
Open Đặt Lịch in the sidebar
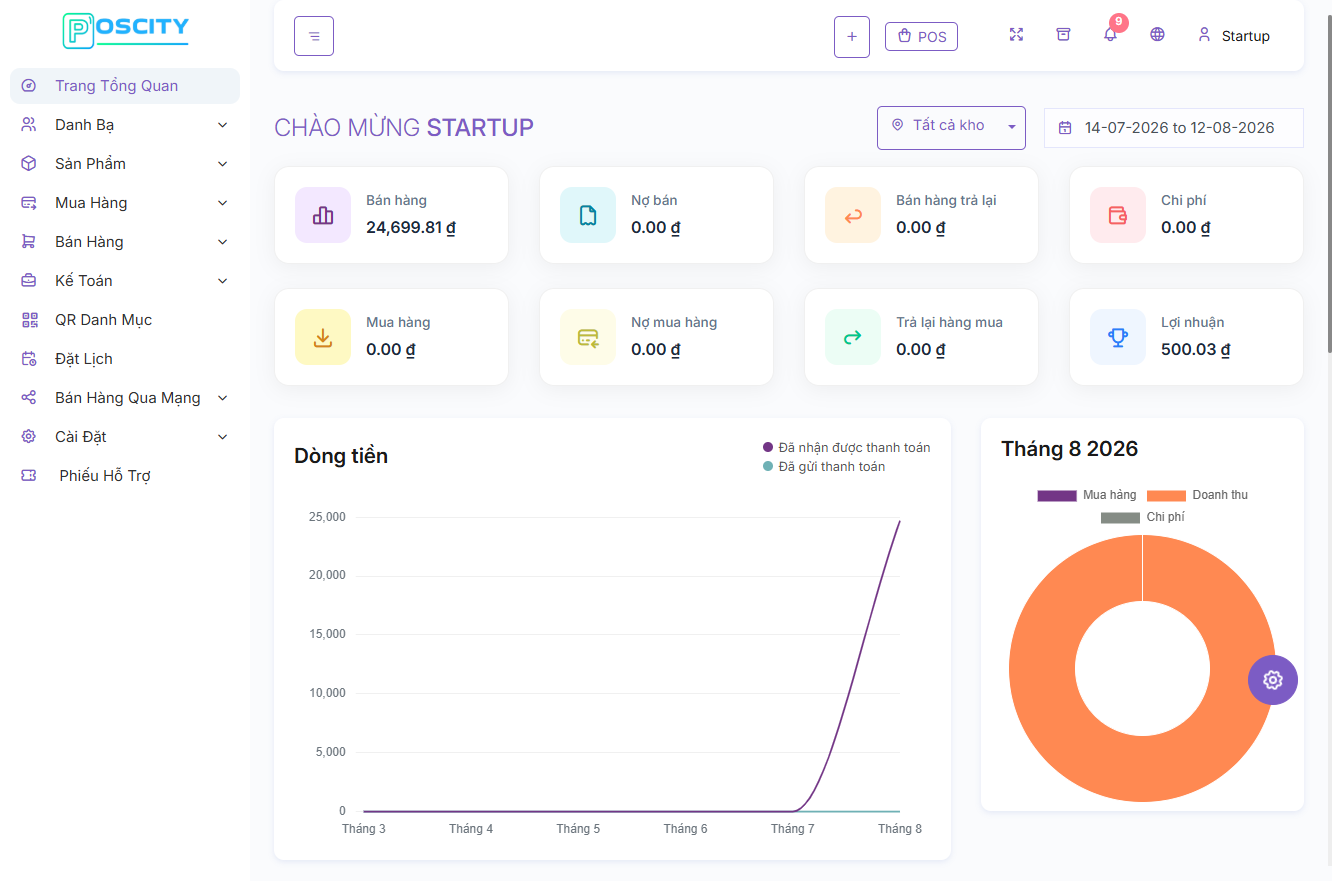pyautogui.click(x=125, y=359)
